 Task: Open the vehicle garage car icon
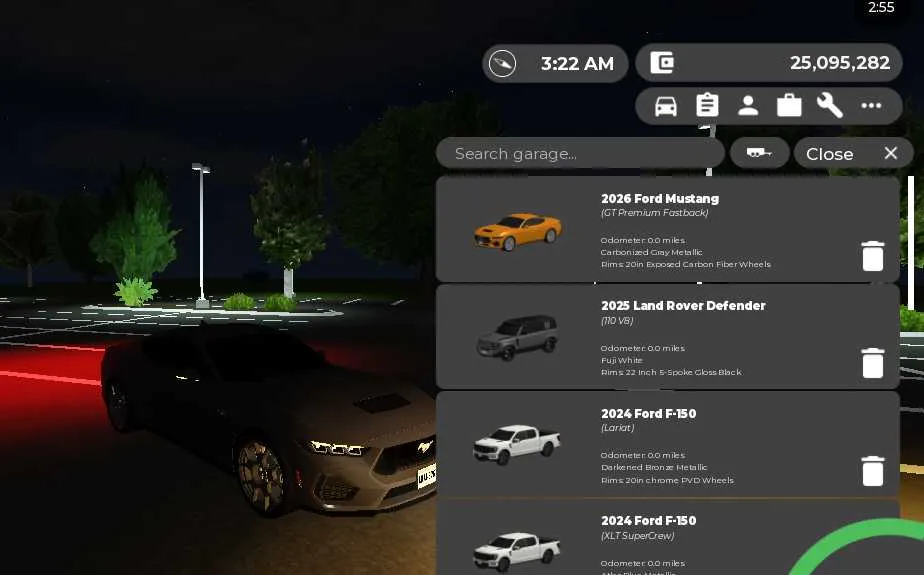[665, 107]
